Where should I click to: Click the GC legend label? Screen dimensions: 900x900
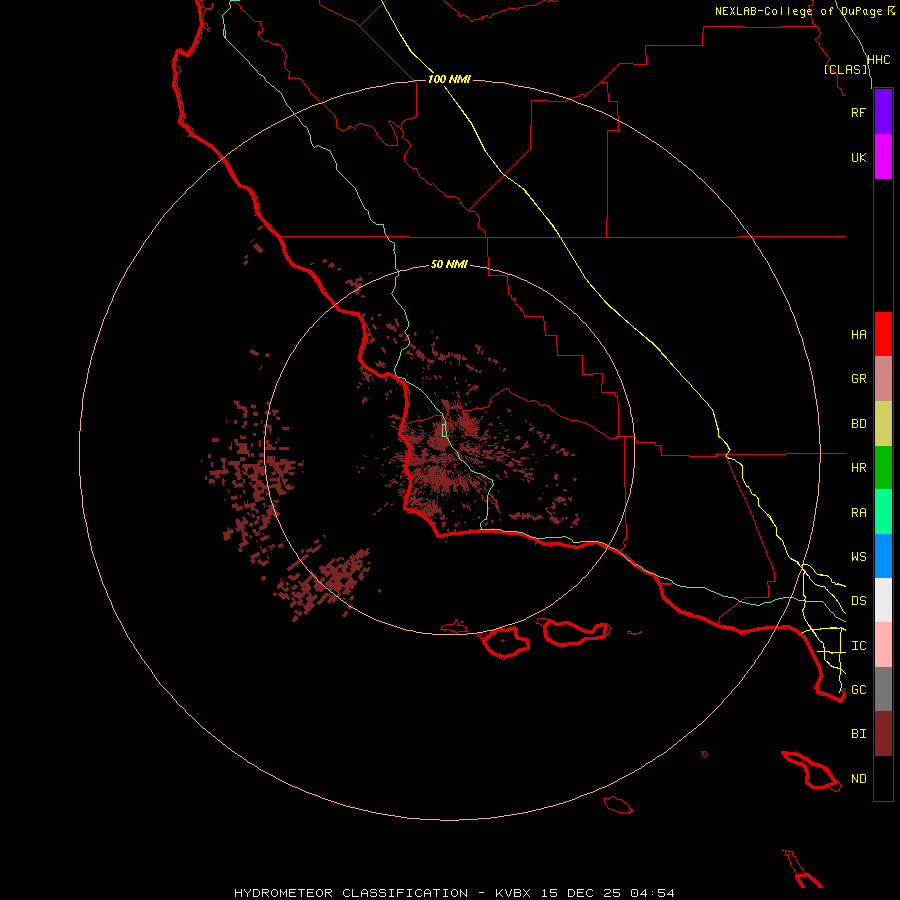[858, 690]
